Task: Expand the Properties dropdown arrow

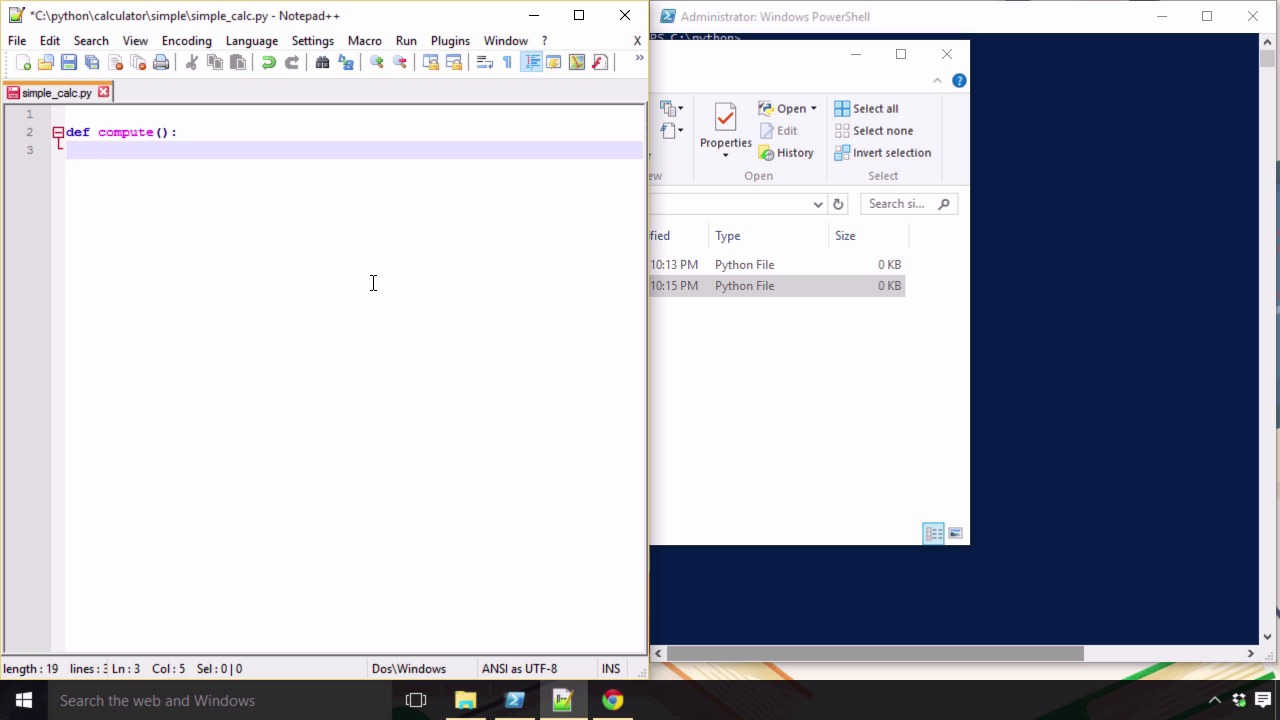Action: [x=726, y=156]
